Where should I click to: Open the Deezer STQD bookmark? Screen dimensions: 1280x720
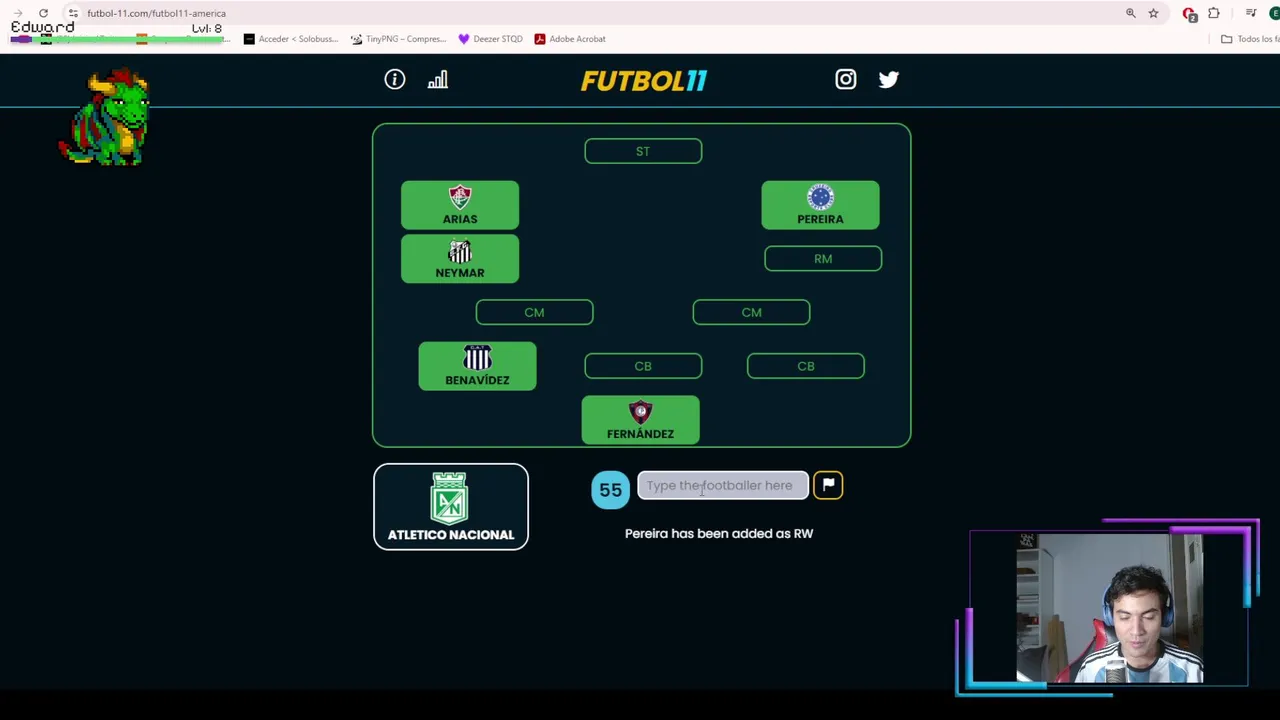pos(490,39)
